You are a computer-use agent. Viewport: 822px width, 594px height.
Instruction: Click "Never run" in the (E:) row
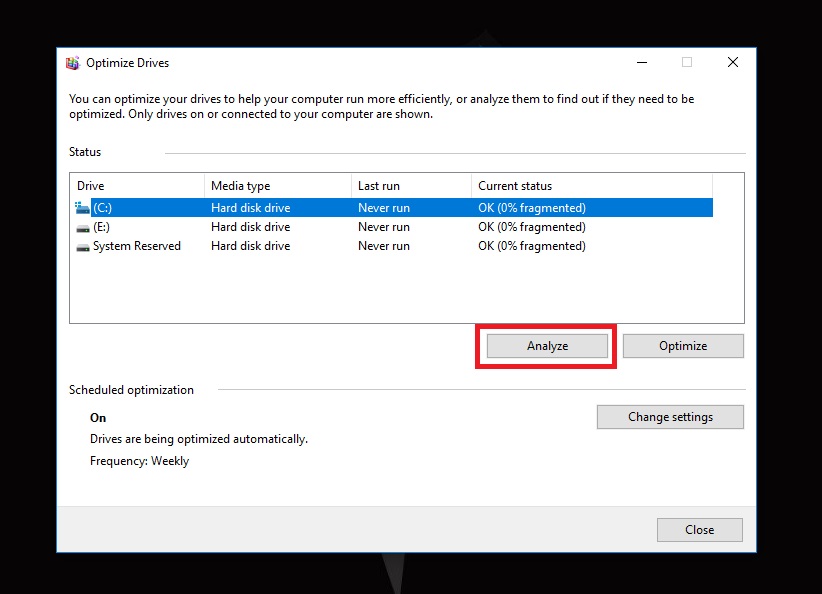coord(384,227)
